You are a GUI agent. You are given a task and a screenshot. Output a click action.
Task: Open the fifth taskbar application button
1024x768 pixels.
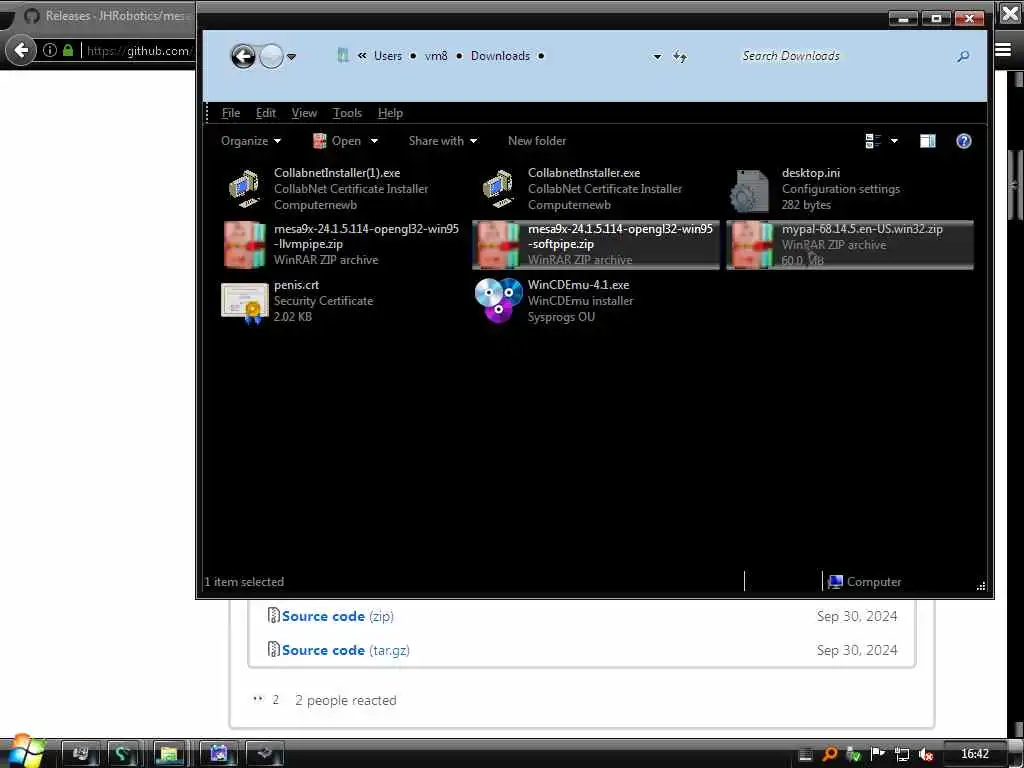(264, 754)
